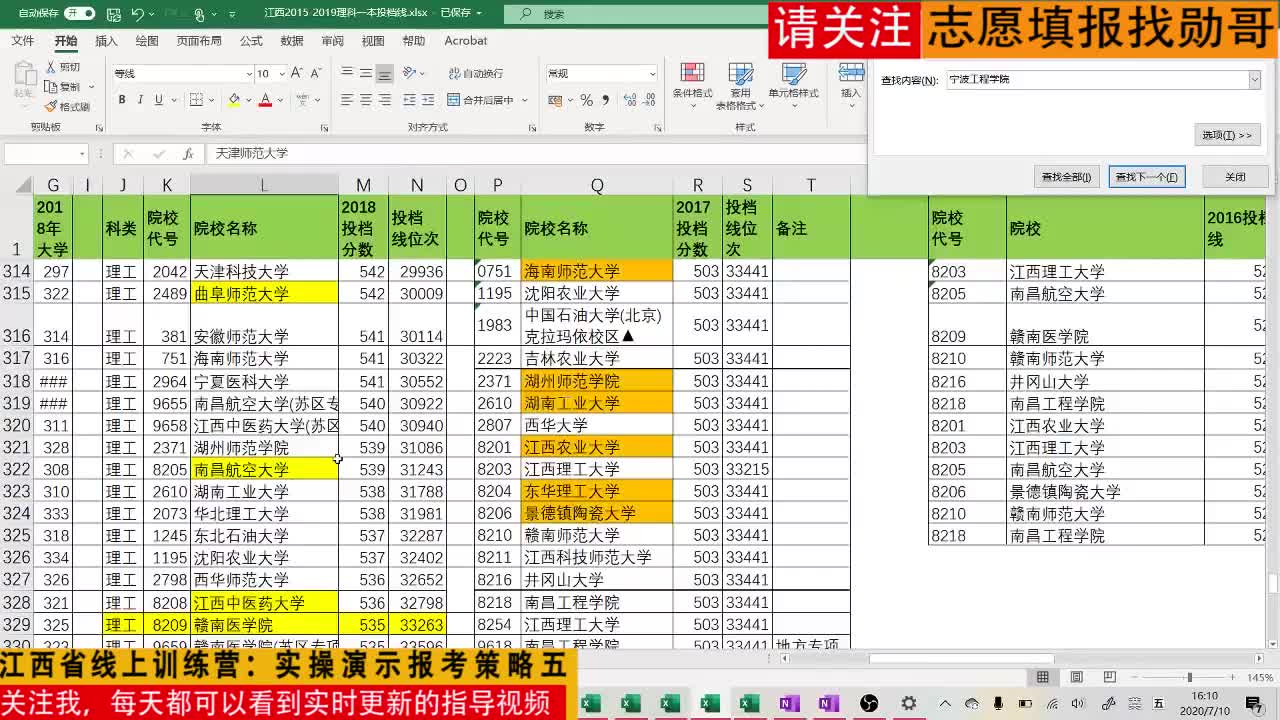Click the 查找内容 search input field
Viewport: 1280px width, 720px height.
(x=1097, y=79)
